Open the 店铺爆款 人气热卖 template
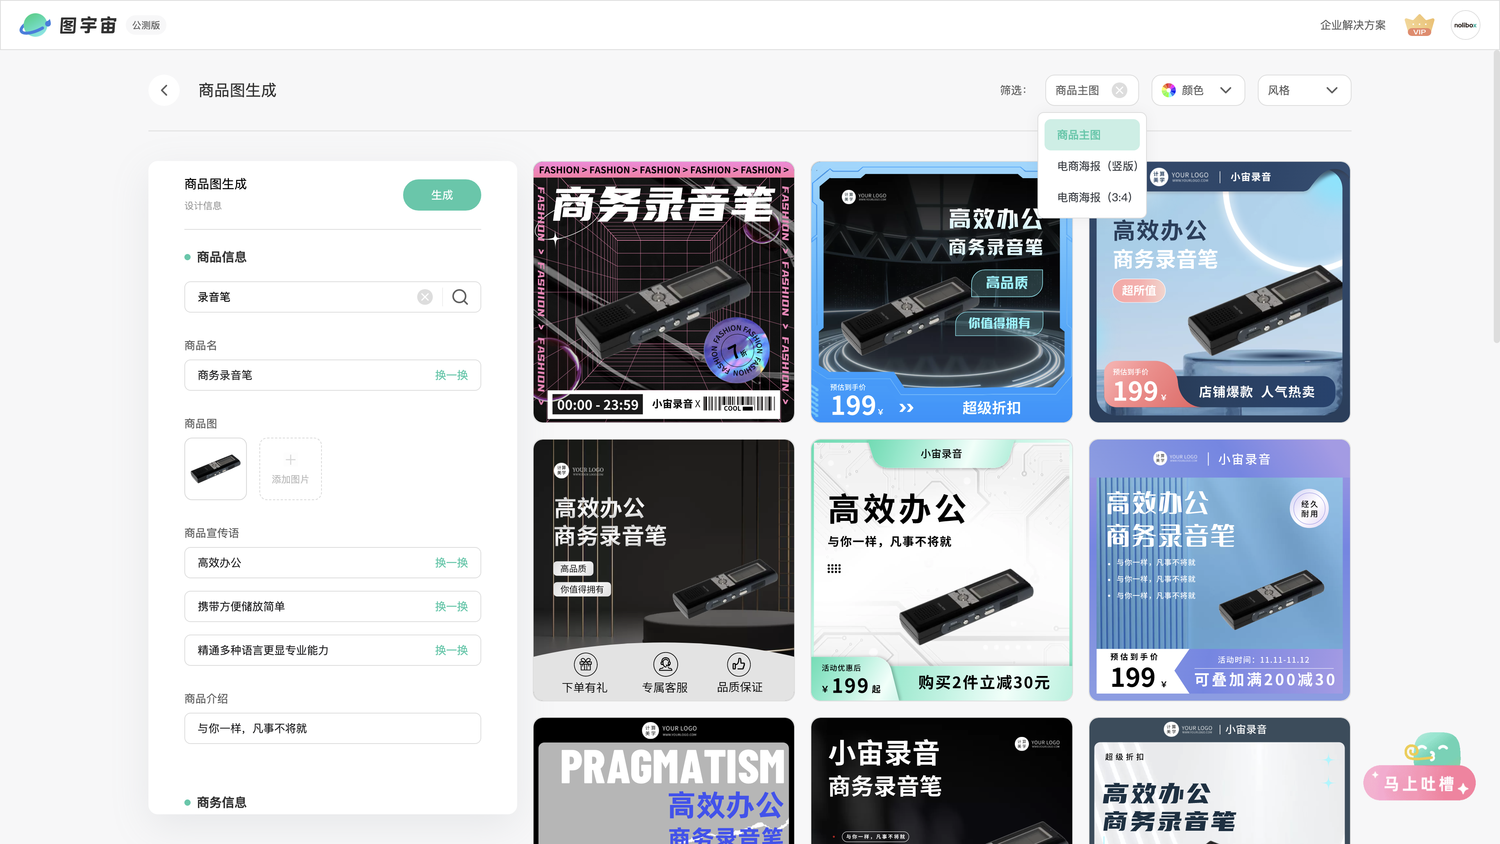 coord(1219,292)
